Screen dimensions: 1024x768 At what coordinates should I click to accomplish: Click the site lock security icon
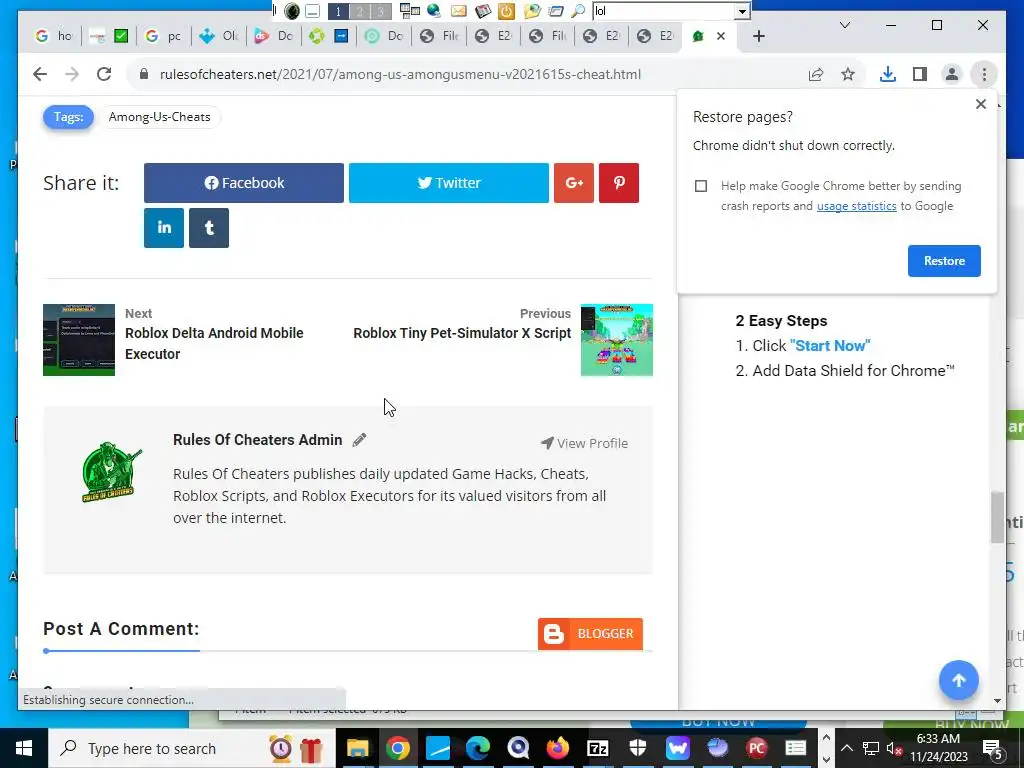click(x=144, y=74)
